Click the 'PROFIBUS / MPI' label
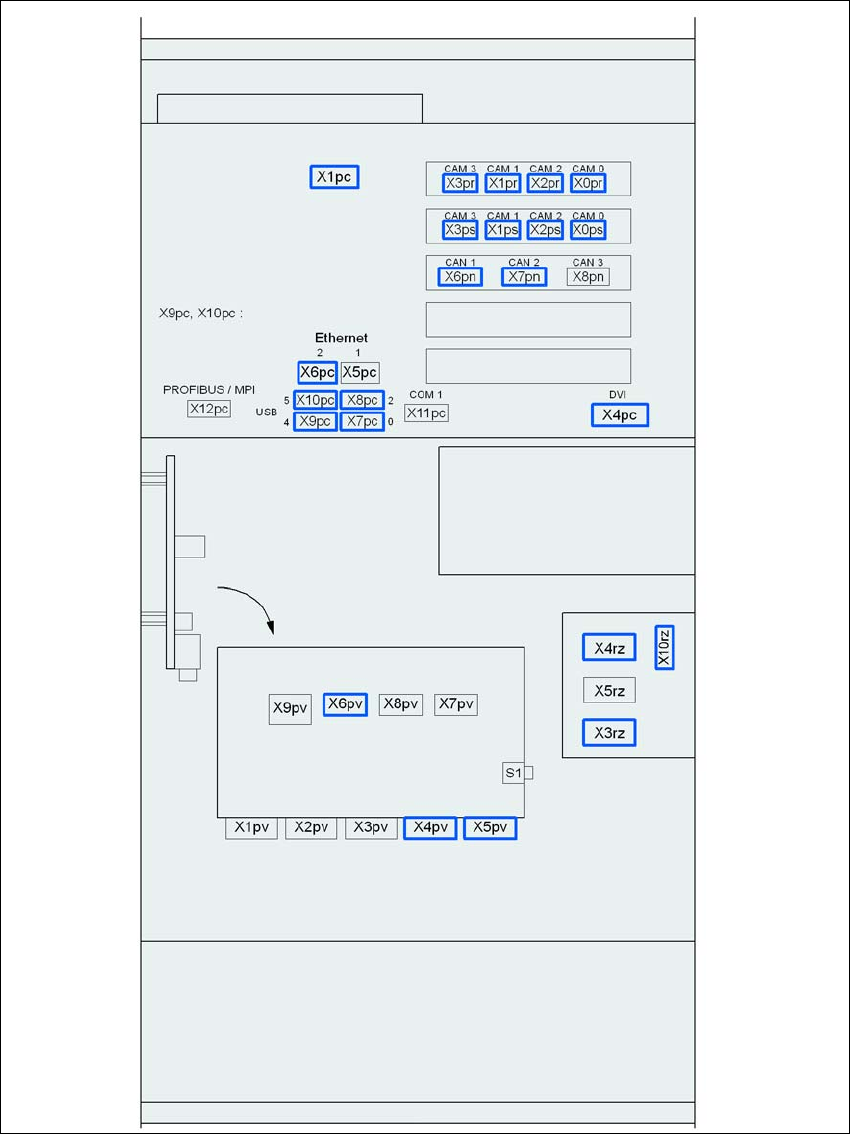This screenshot has height=1134, width=850. 209,390
